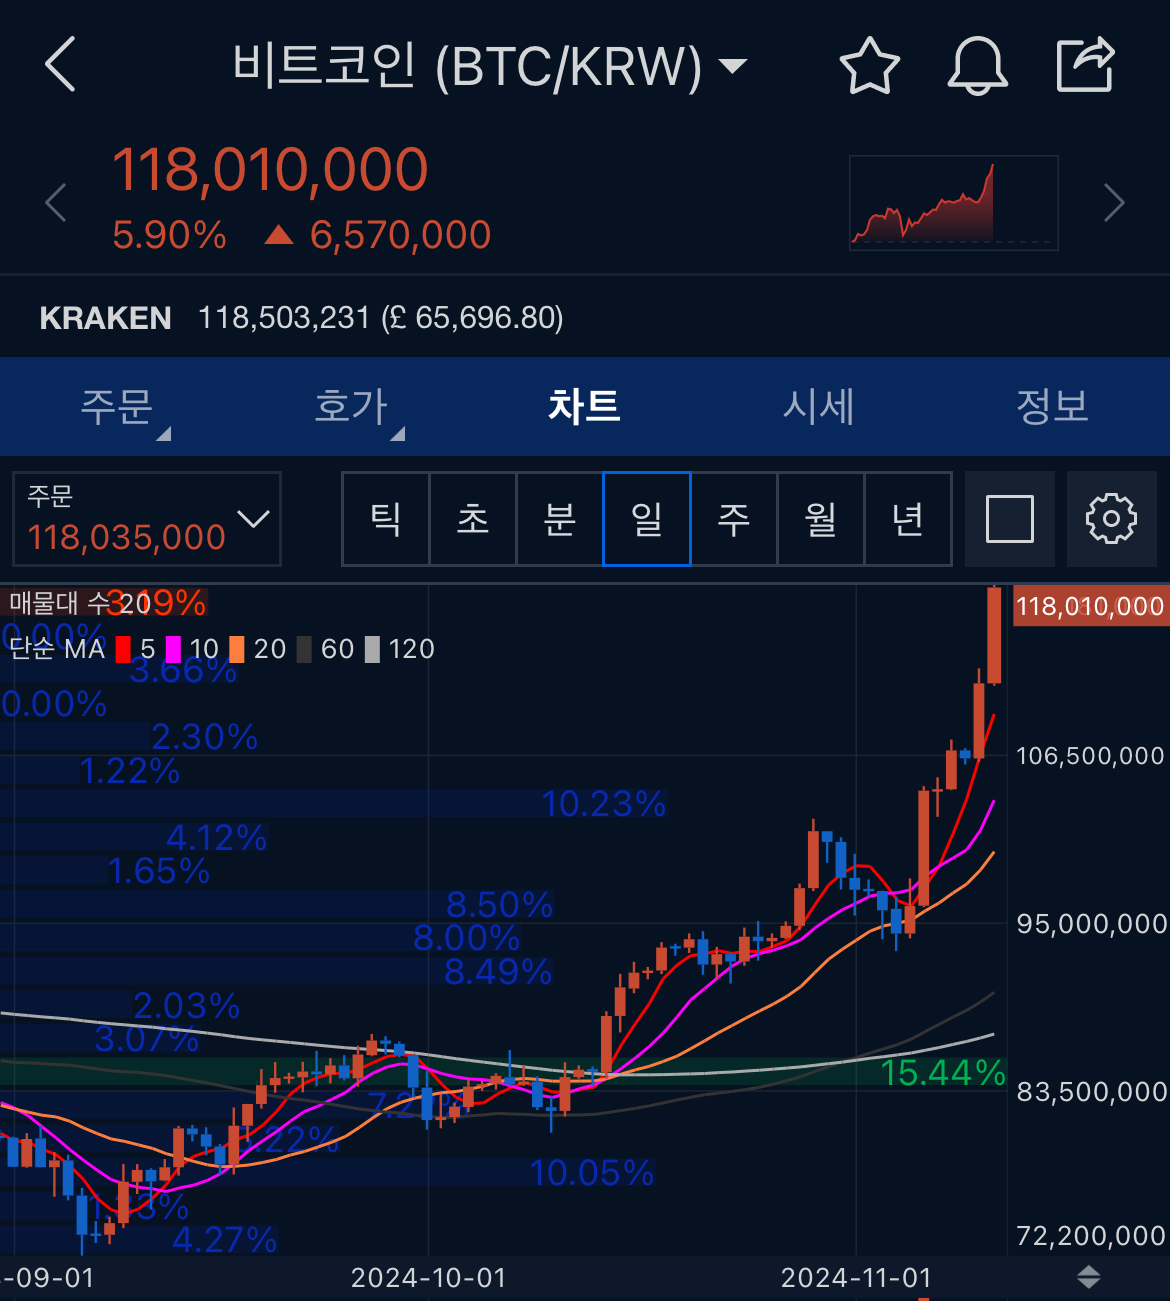Open chart settings gear icon
The height and width of the screenshot is (1301, 1170).
[1111, 519]
